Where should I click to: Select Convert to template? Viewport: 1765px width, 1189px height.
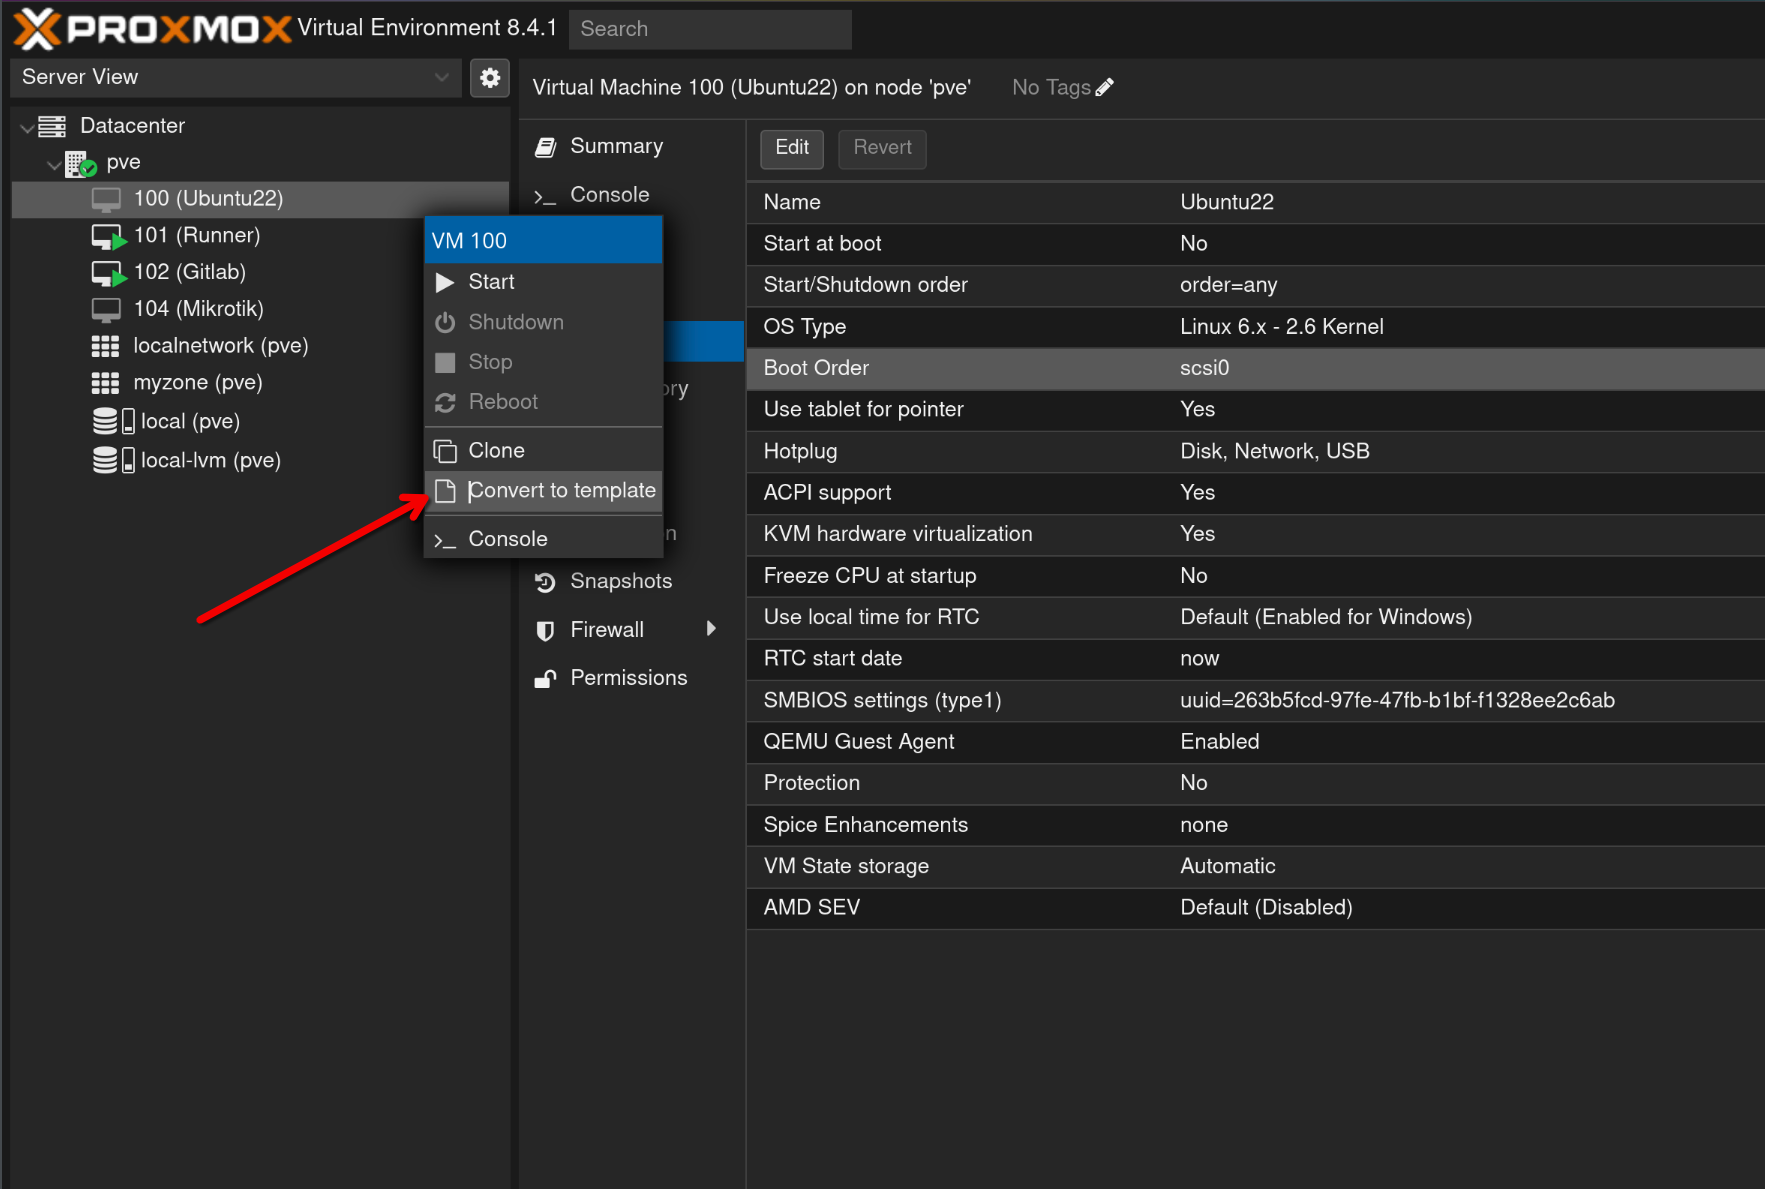[543, 491]
